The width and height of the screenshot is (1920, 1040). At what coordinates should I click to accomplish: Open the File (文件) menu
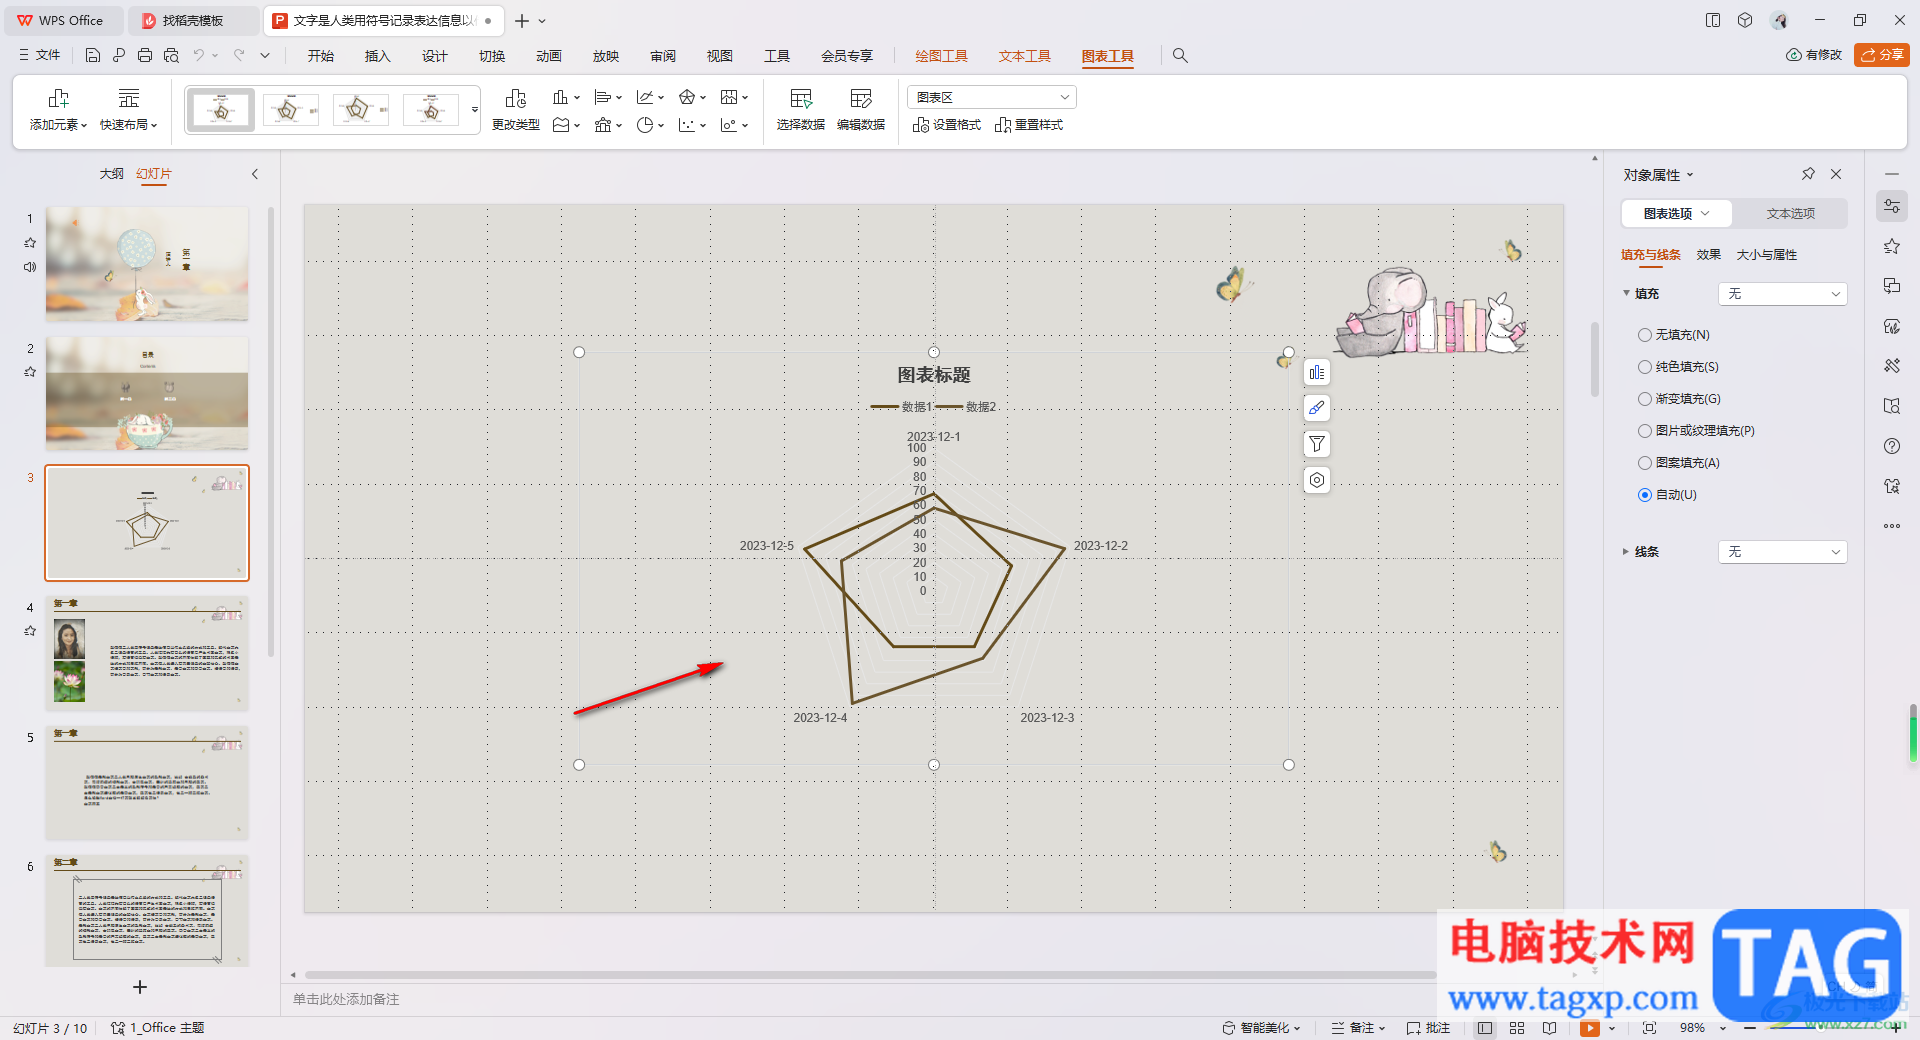click(x=40, y=56)
